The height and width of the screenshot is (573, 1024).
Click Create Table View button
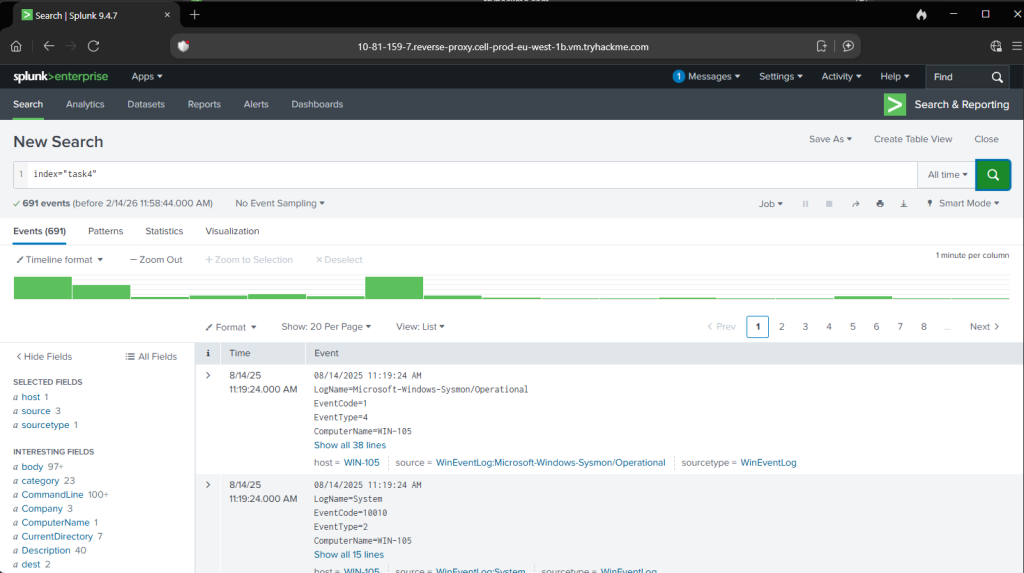(x=912, y=139)
